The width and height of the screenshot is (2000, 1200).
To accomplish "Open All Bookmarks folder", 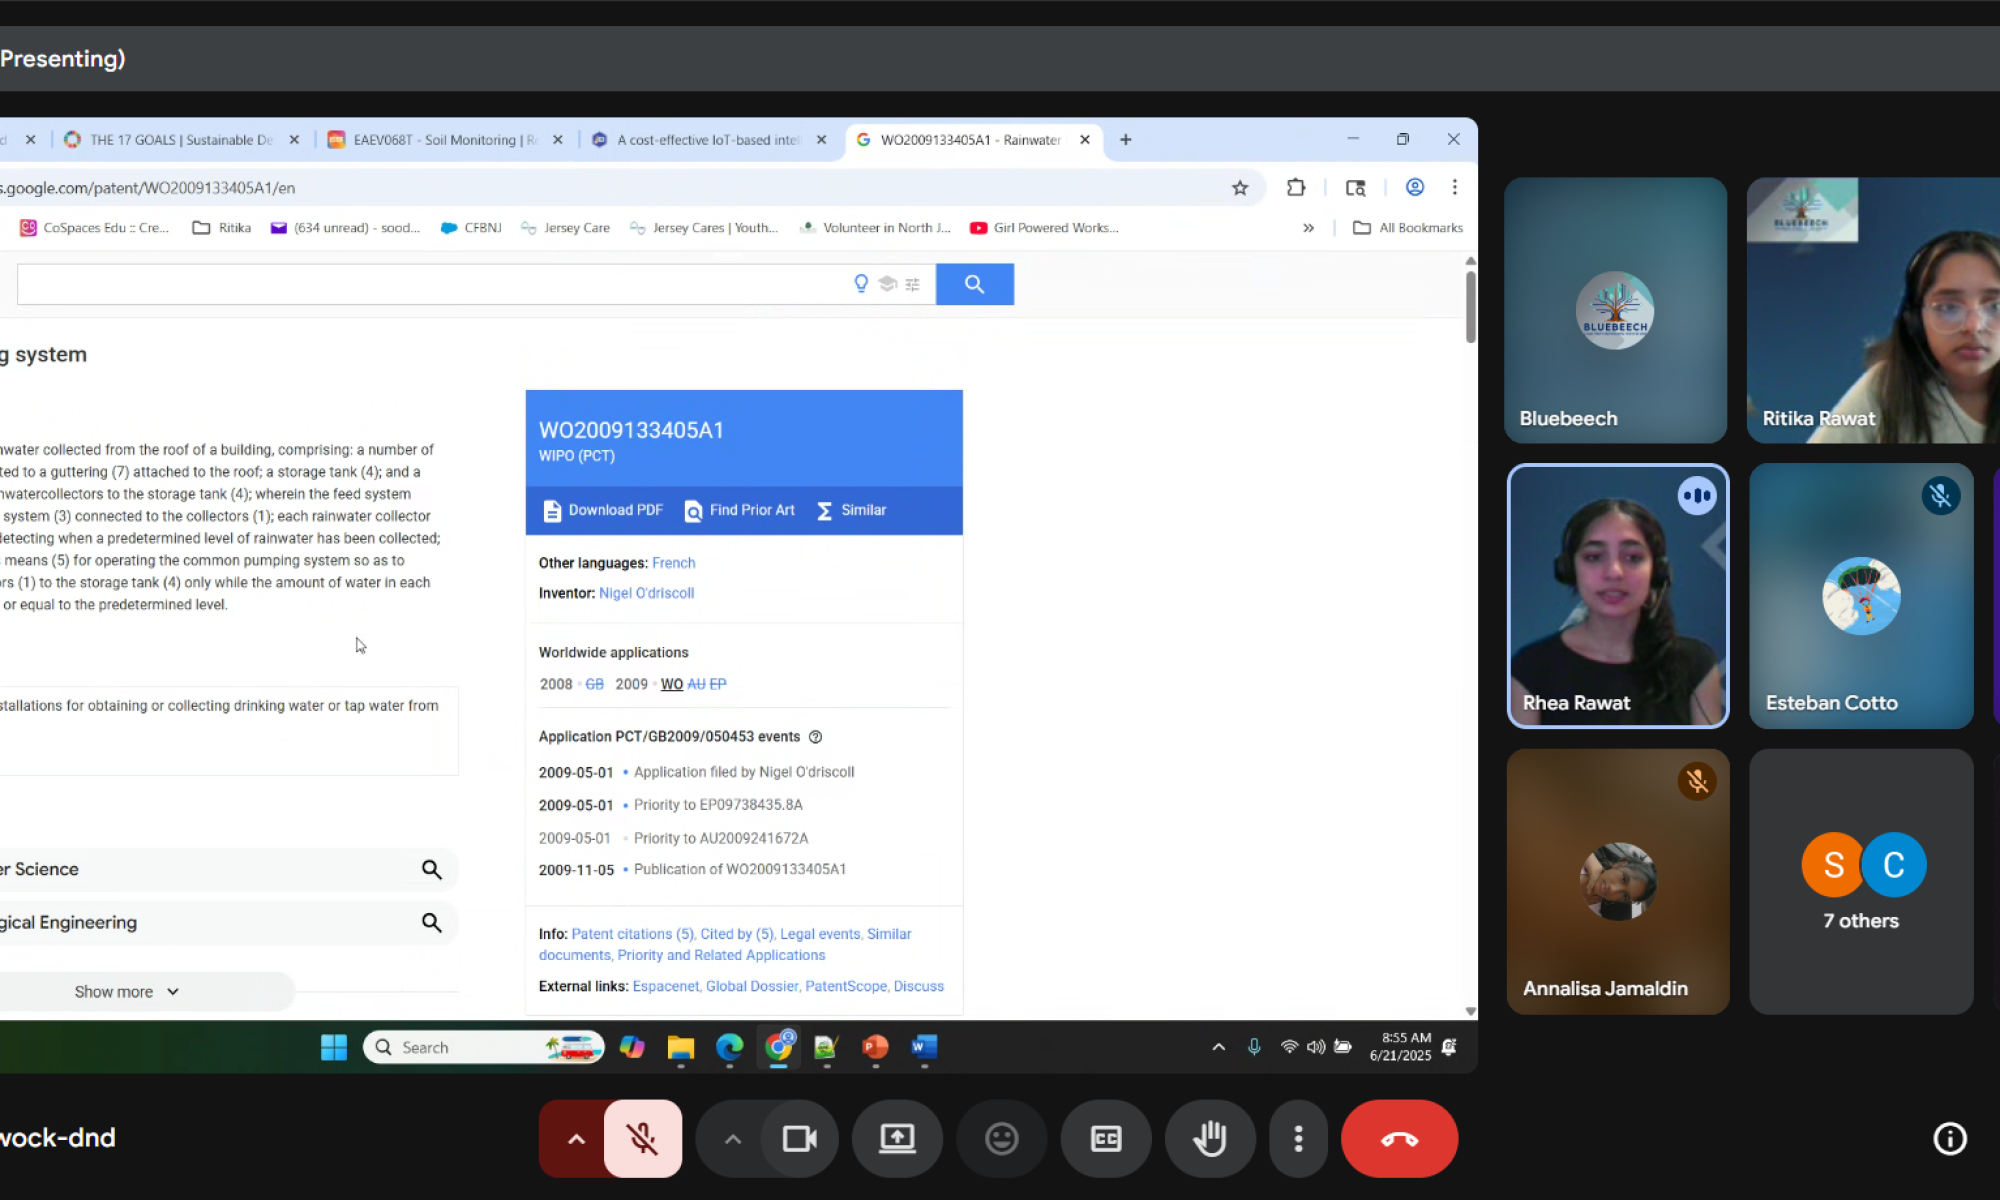I will pyautogui.click(x=1407, y=228).
